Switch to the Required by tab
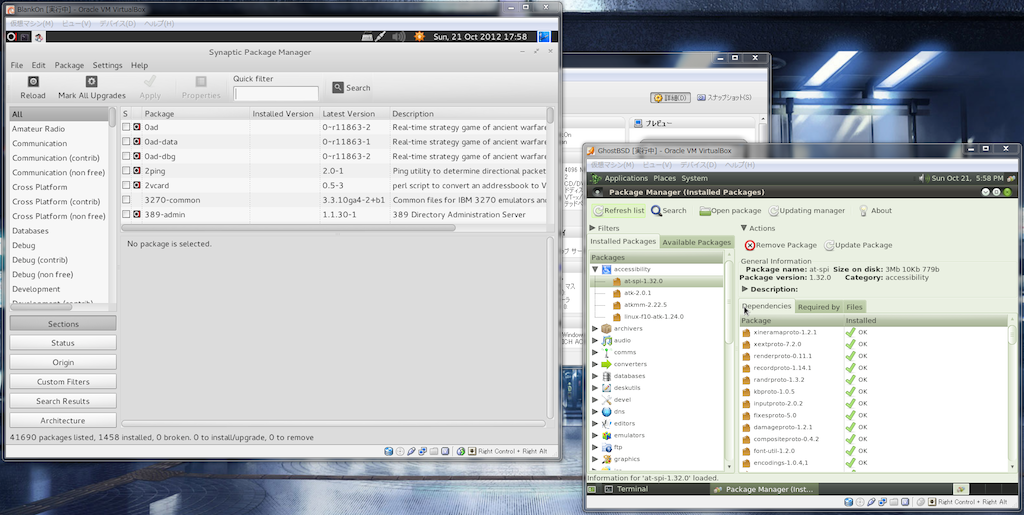The image size is (1024, 515). tap(818, 307)
